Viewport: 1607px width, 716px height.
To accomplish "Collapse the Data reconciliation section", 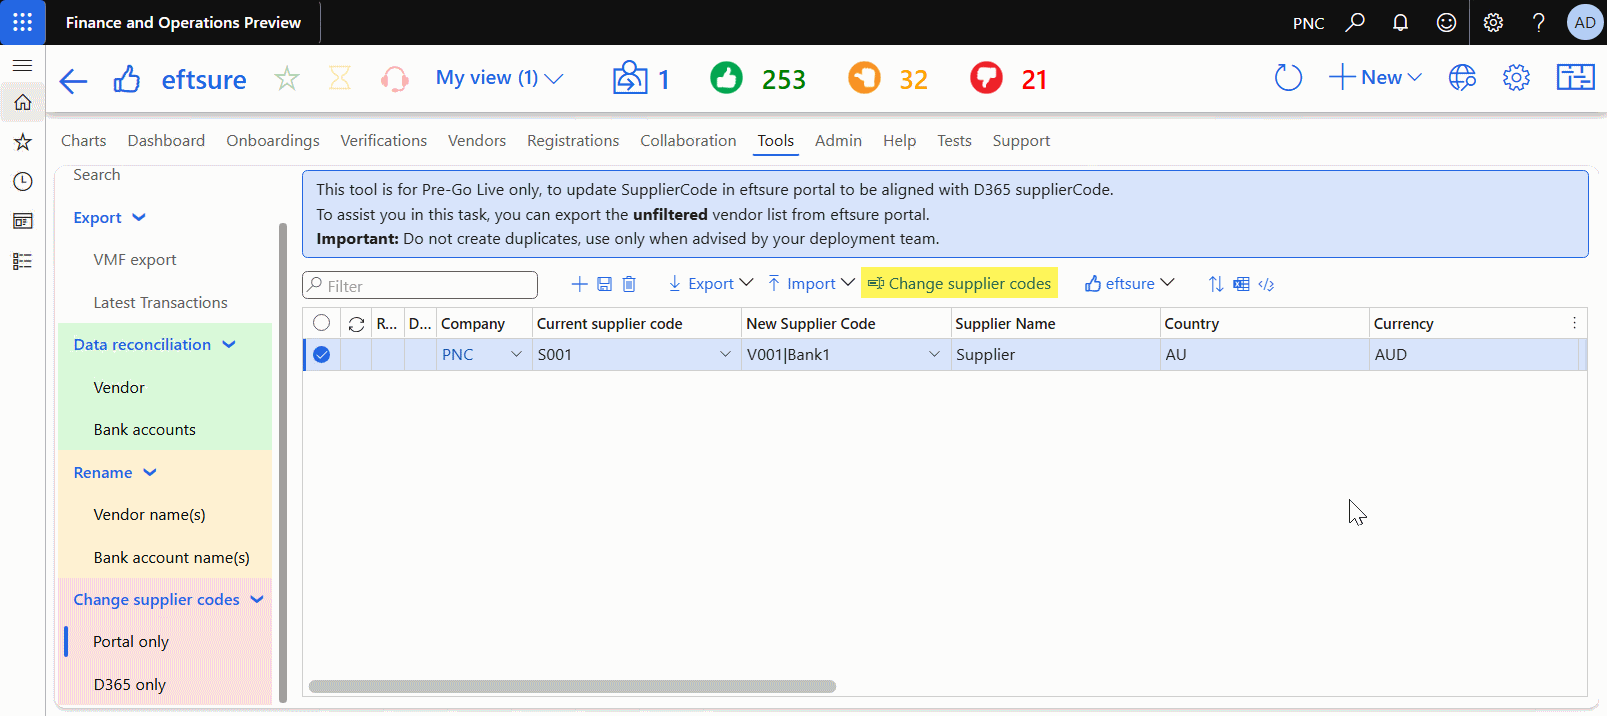I will tap(229, 345).
